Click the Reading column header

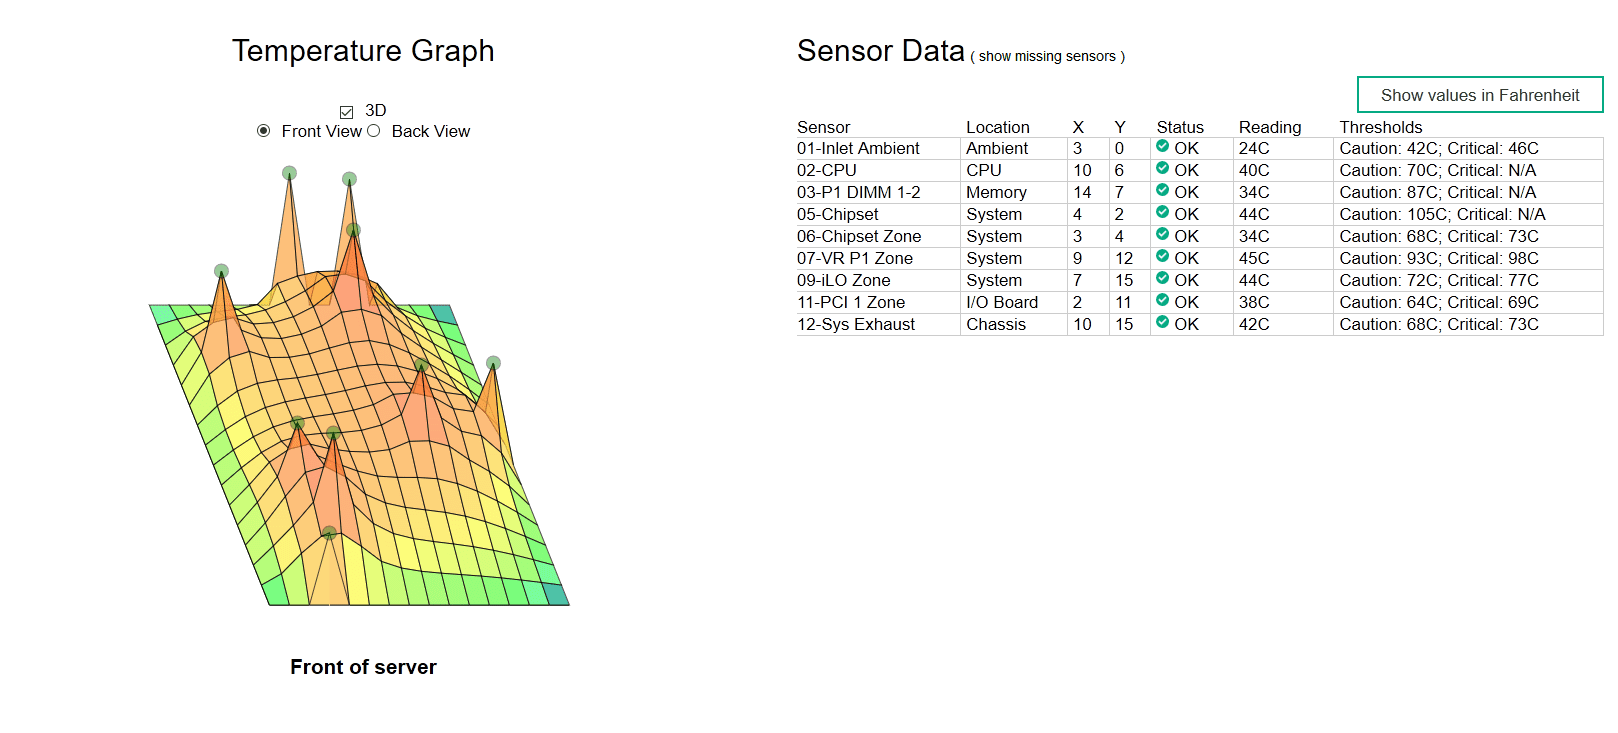pyautogui.click(x=1270, y=127)
